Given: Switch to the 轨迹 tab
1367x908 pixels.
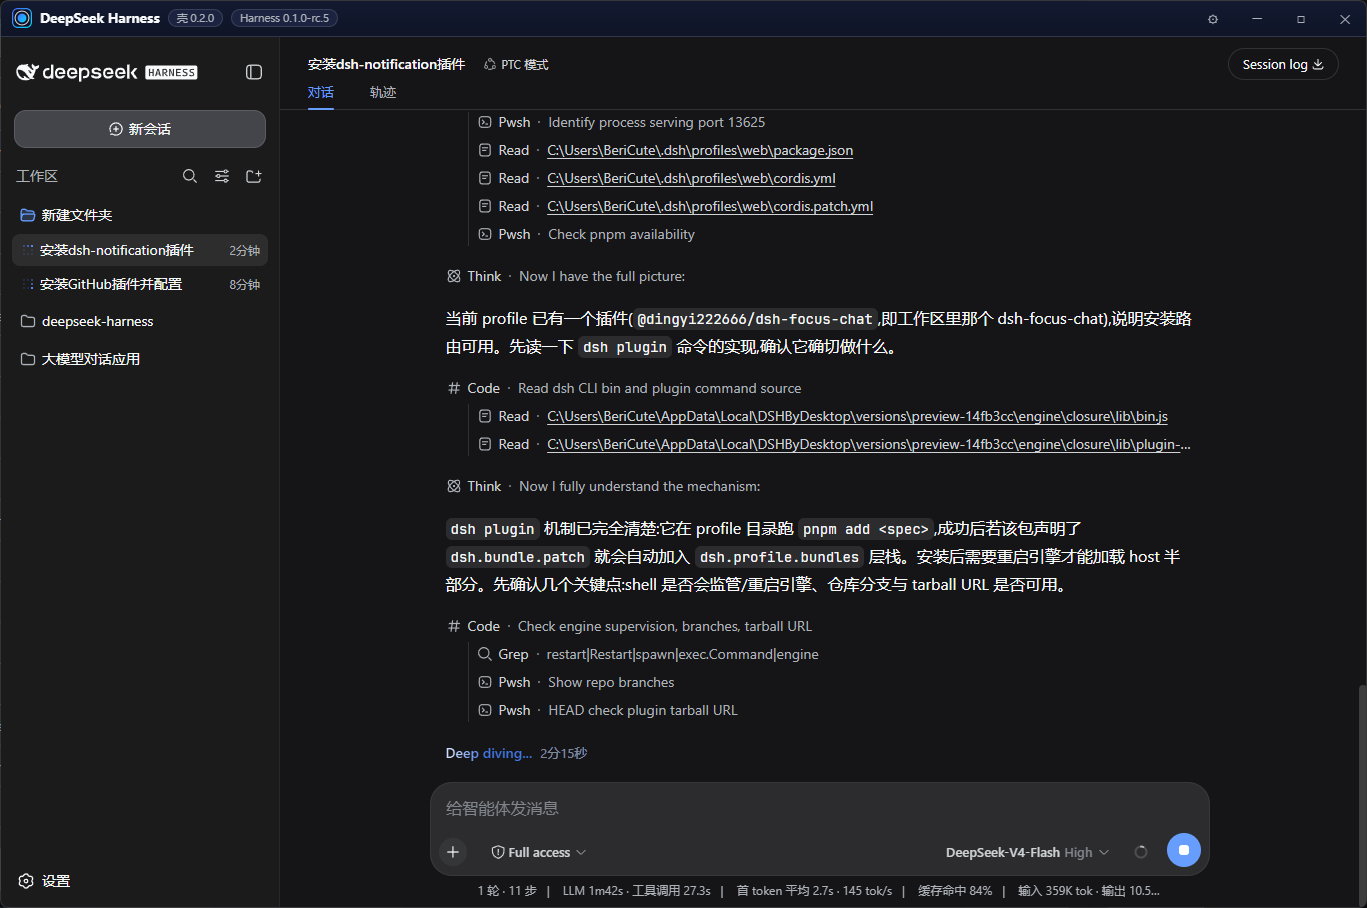Looking at the screenshot, I should (383, 92).
